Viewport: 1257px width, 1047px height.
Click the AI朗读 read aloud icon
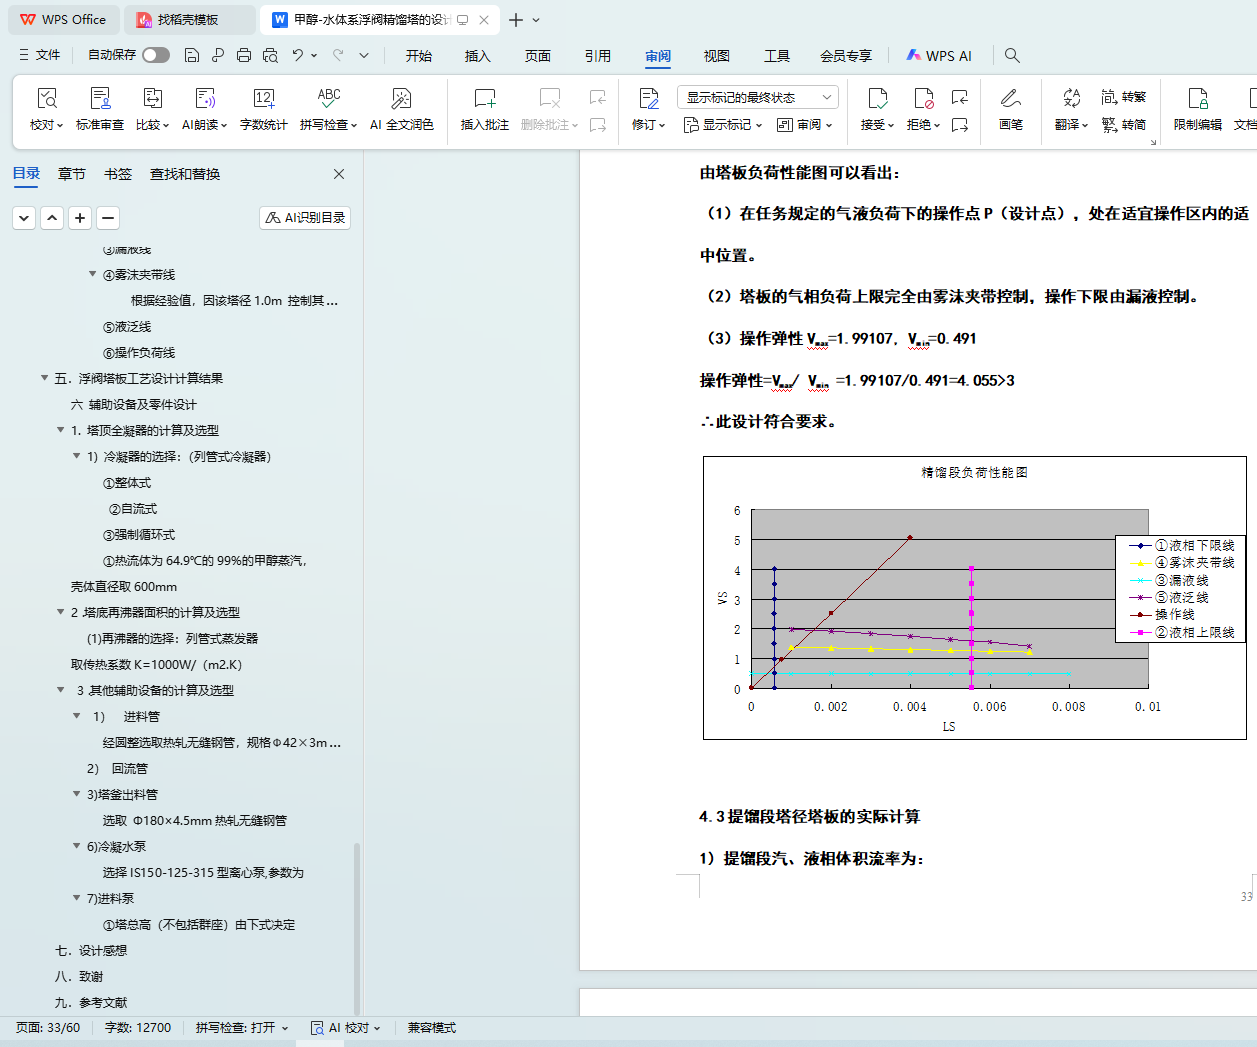205,99
